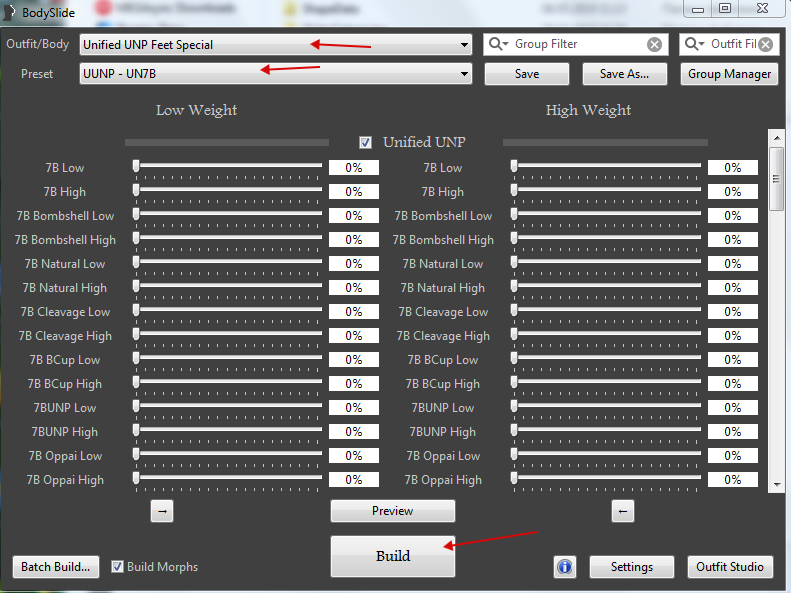Viewport: 791px width, 593px height.
Task: Copy low weight values with right arrow button
Action: point(163,511)
